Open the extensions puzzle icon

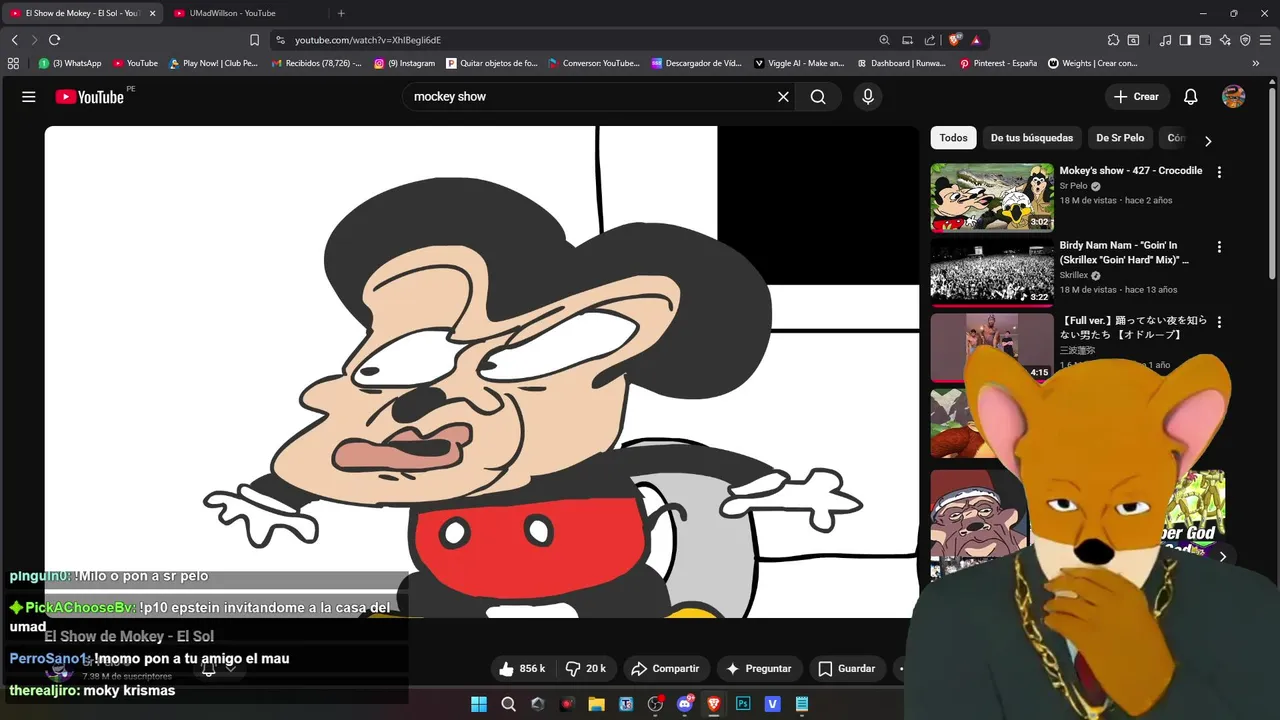[x=1113, y=40]
